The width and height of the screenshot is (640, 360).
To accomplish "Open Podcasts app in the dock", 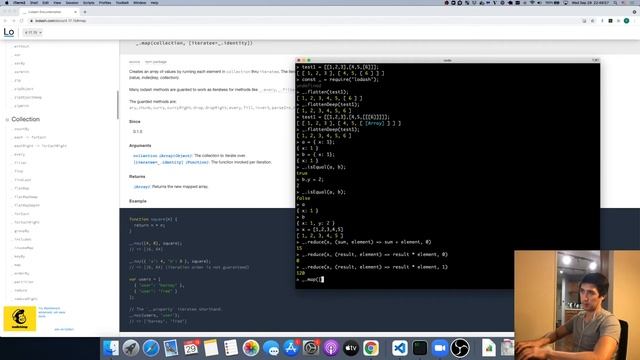I will coord(331,348).
